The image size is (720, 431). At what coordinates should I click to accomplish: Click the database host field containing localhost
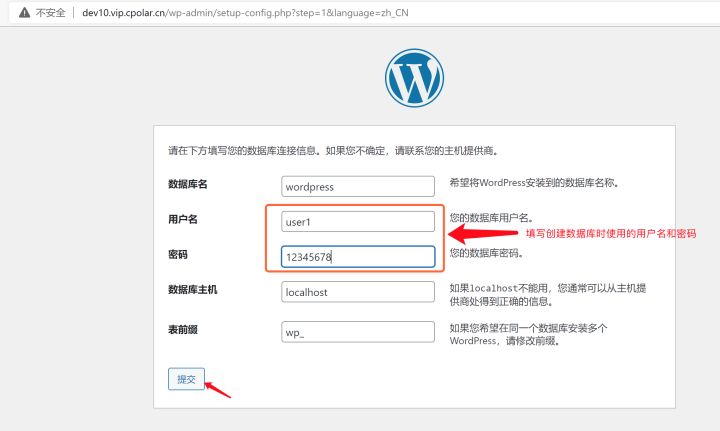pyautogui.click(x=358, y=292)
